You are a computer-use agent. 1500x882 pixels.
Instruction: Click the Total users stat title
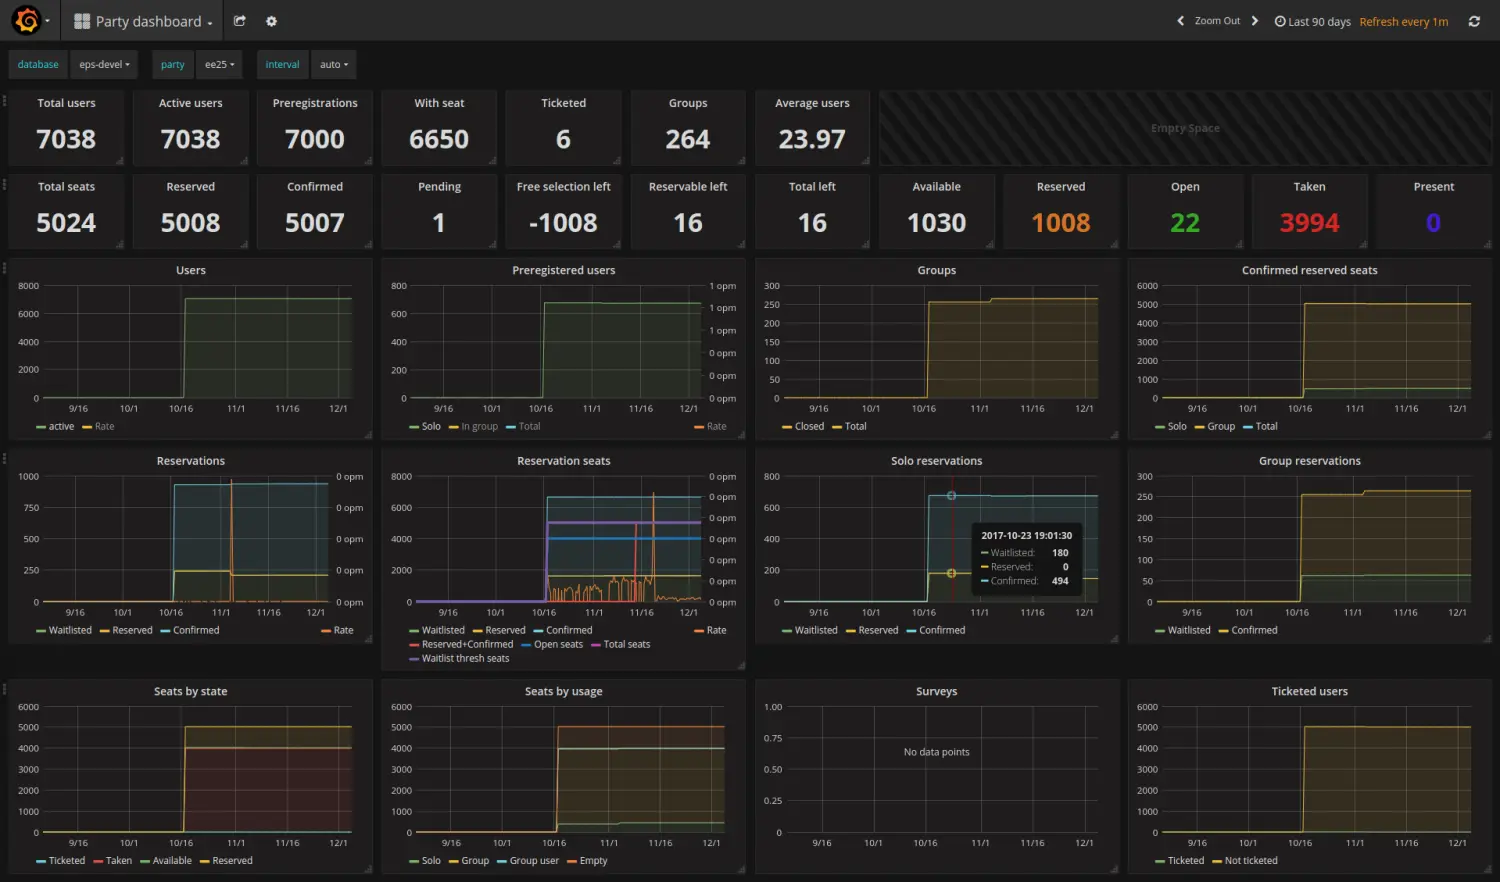pos(66,103)
